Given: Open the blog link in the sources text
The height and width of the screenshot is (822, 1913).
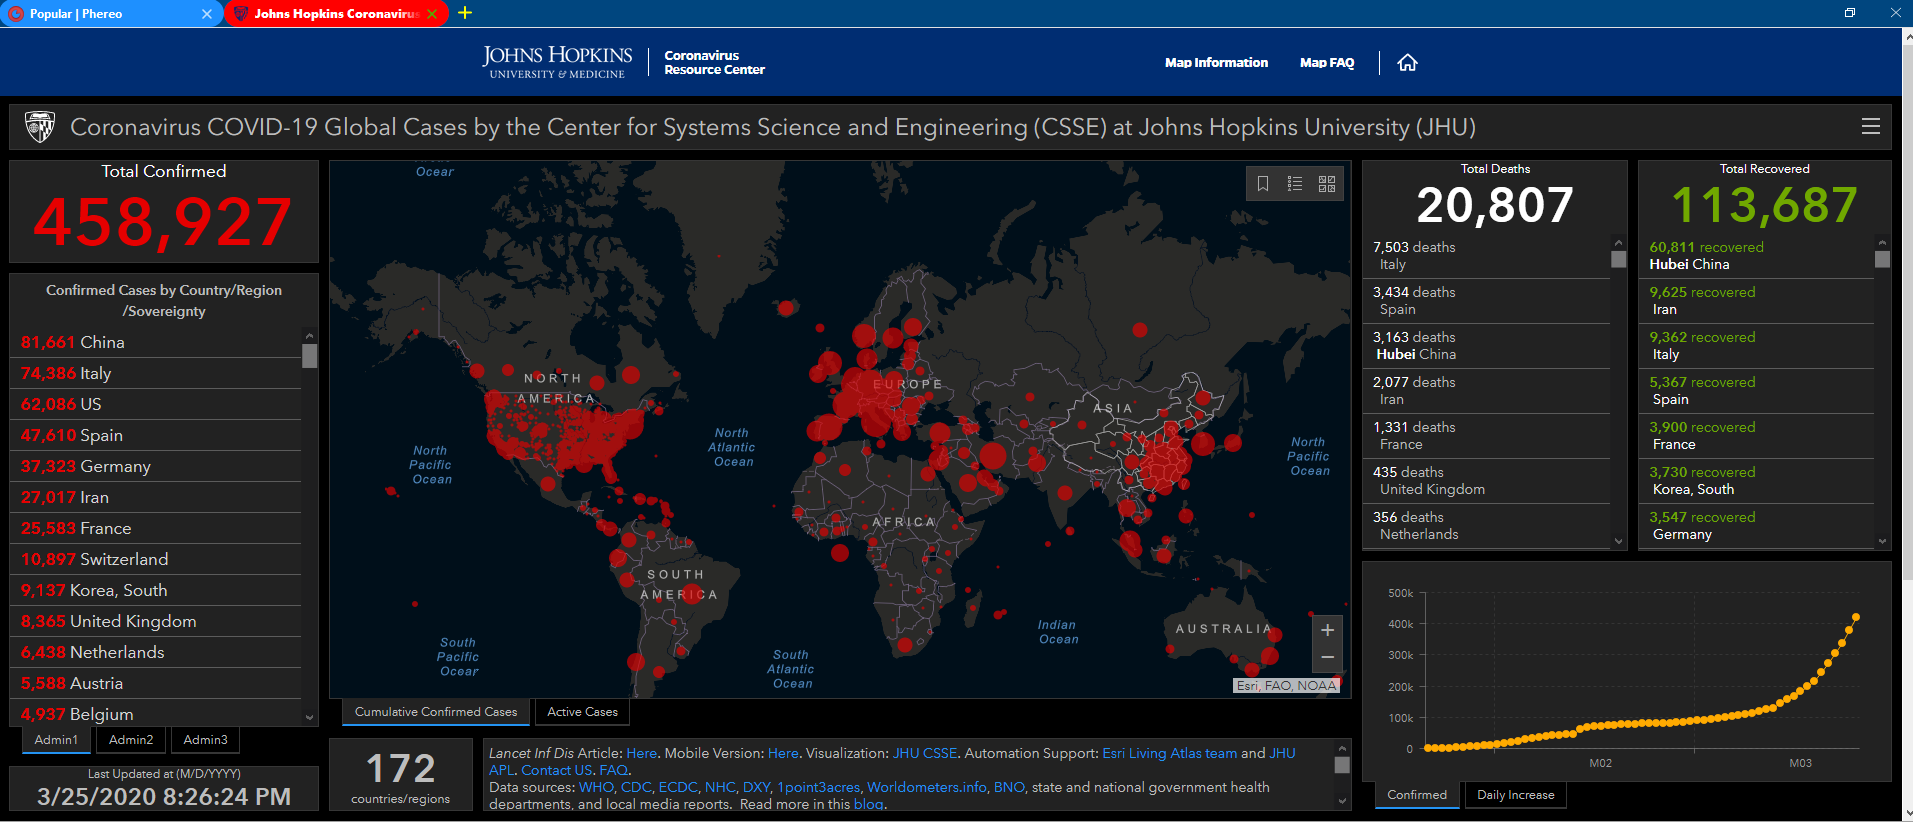Looking at the screenshot, I should (868, 804).
